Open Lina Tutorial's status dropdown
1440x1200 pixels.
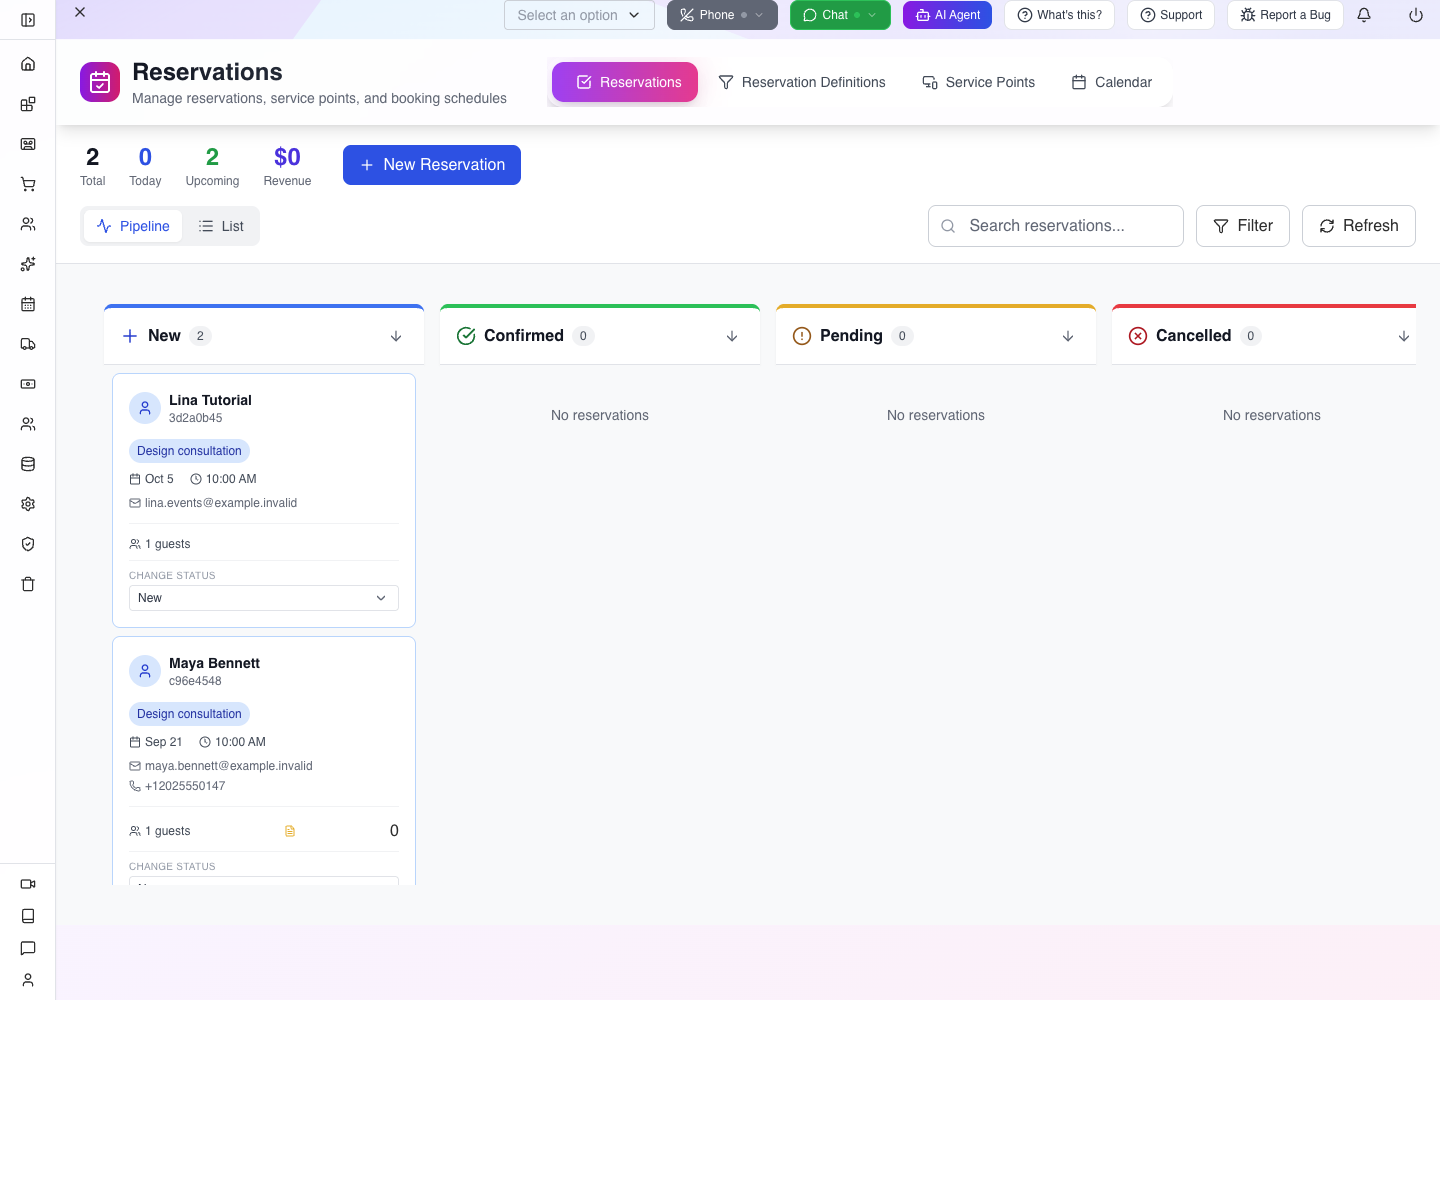point(264,598)
